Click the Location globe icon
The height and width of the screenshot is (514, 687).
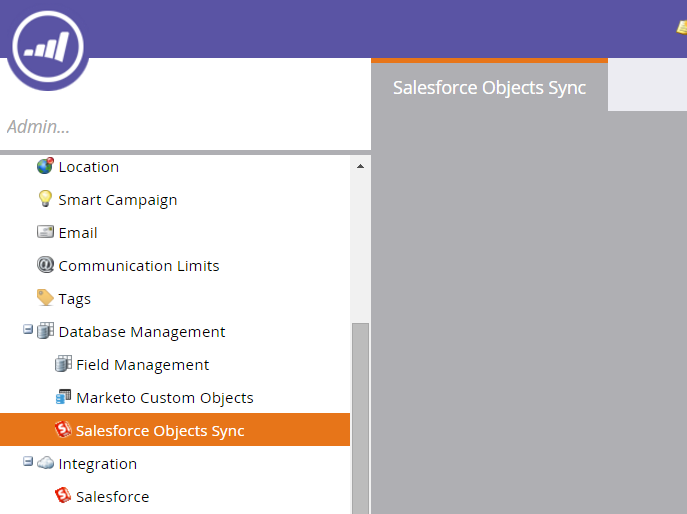pyautogui.click(x=45, y=166)
